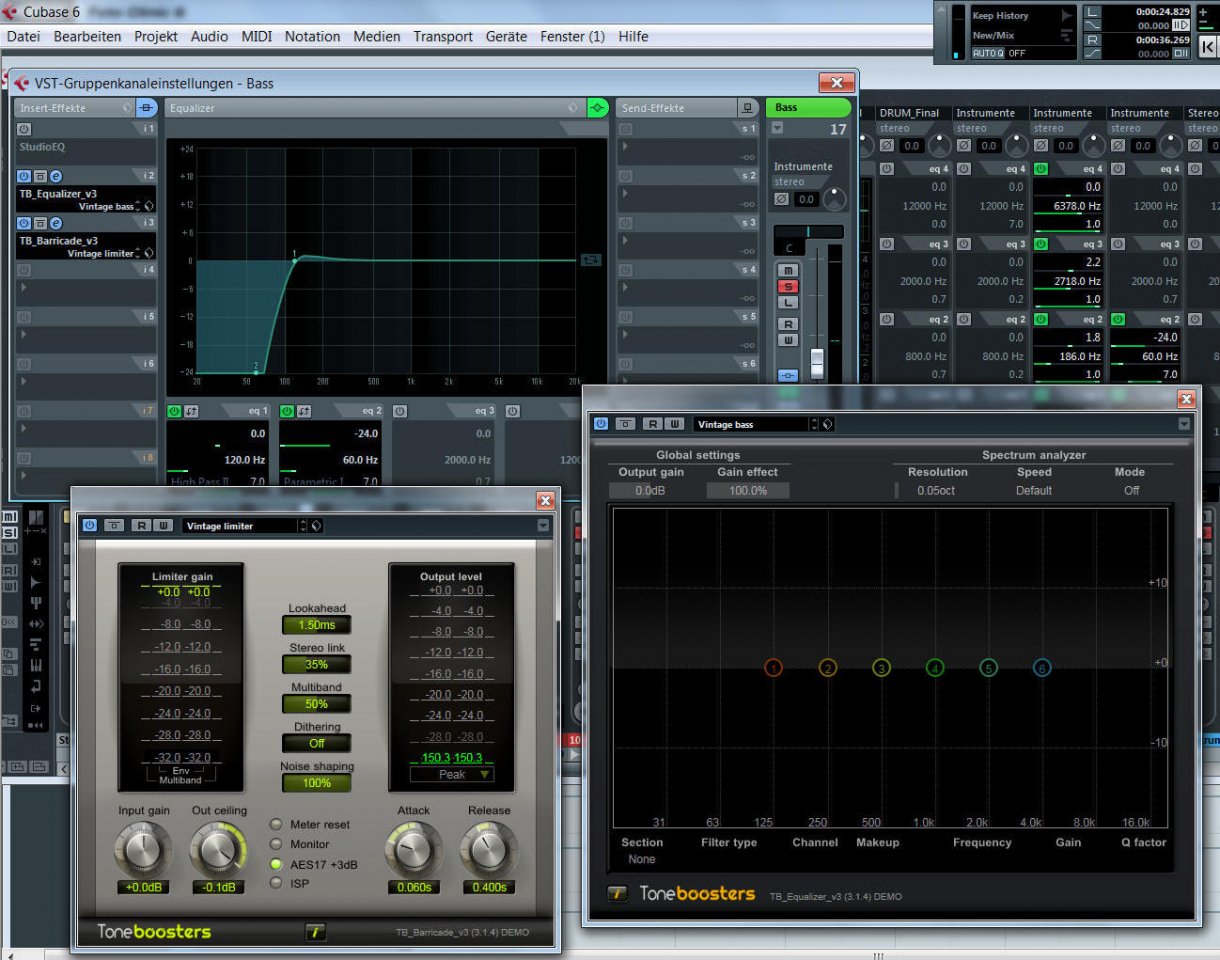Click the Toneboosters info button in Barricade

(x=315, y=932)
